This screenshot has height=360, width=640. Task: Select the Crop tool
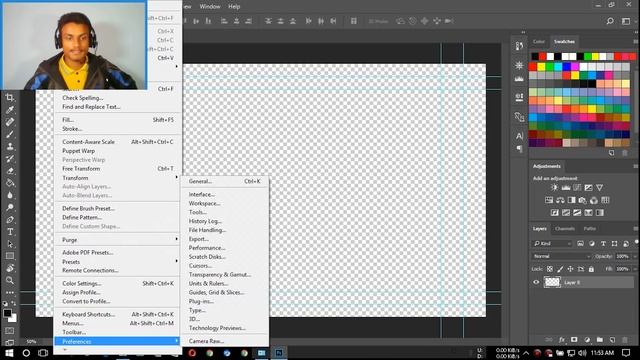click(x=10, y=97)
